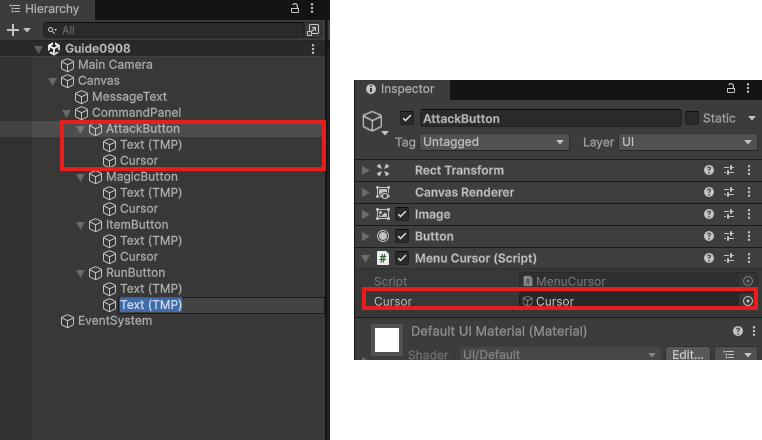Open scene search picker icon in Hierarchy
Screen dimensions: 762x440
313,30
